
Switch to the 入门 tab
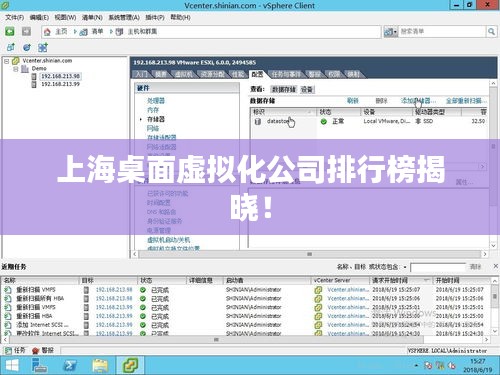point(142,74)
